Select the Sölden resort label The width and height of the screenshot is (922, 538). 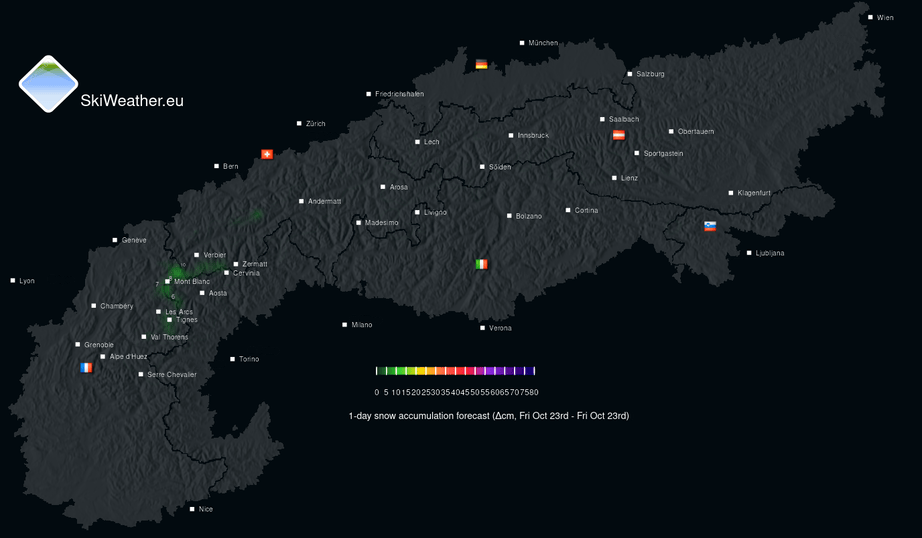pos(500,167)
